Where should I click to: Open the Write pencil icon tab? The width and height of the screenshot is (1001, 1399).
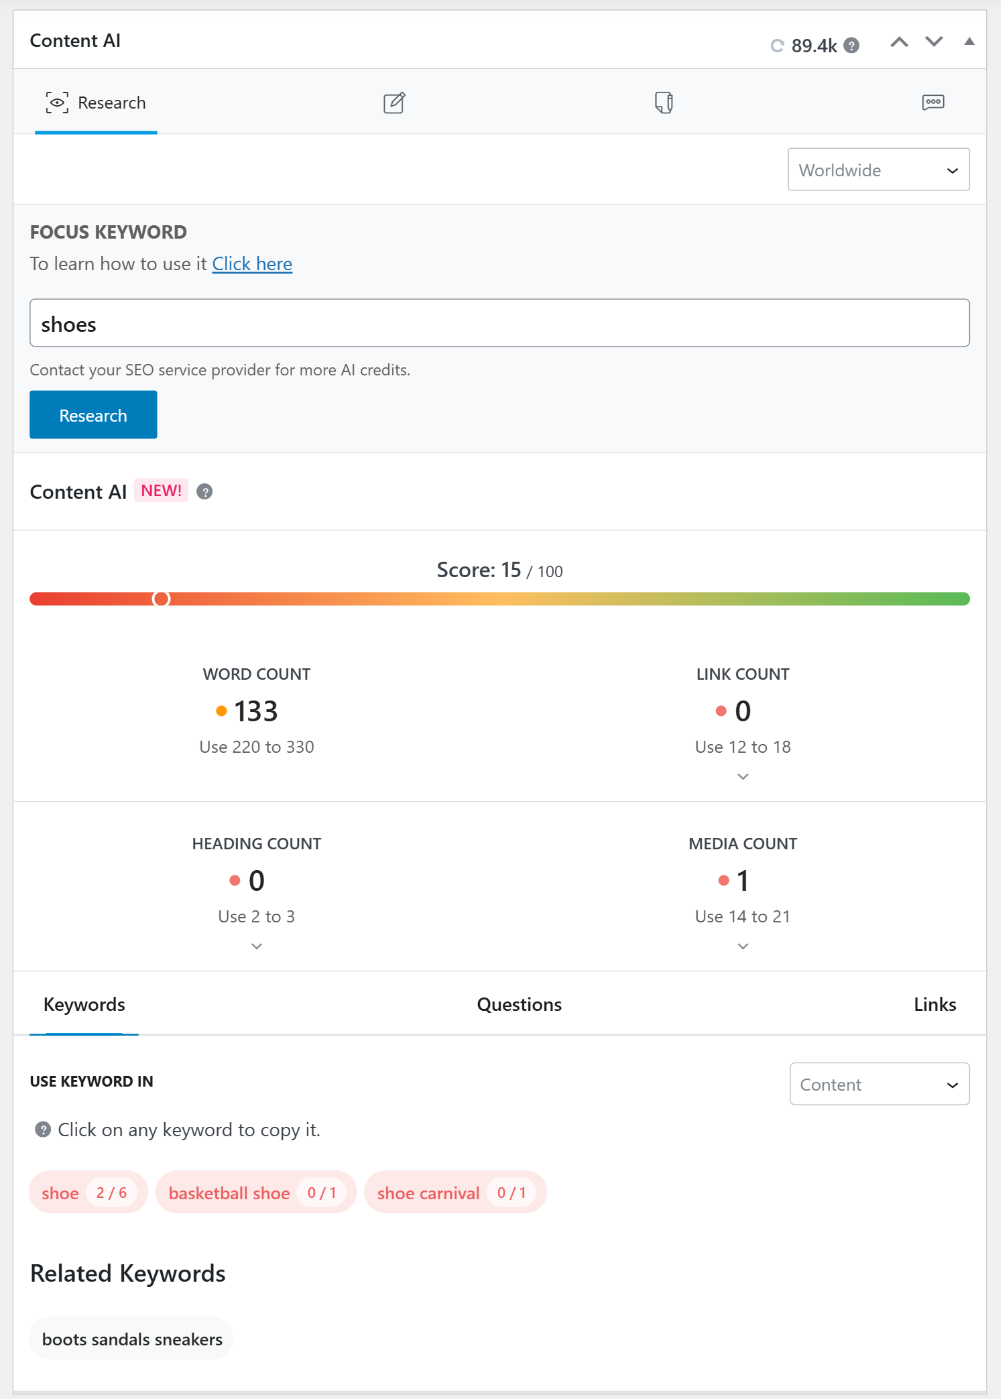click(394, 102)
